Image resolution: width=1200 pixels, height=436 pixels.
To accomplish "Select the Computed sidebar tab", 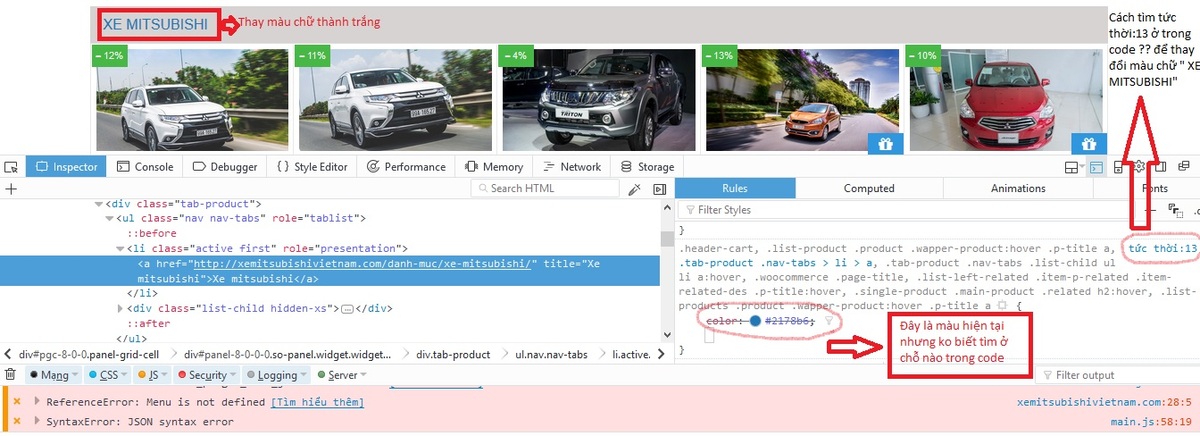I will [x=869, y=189].
